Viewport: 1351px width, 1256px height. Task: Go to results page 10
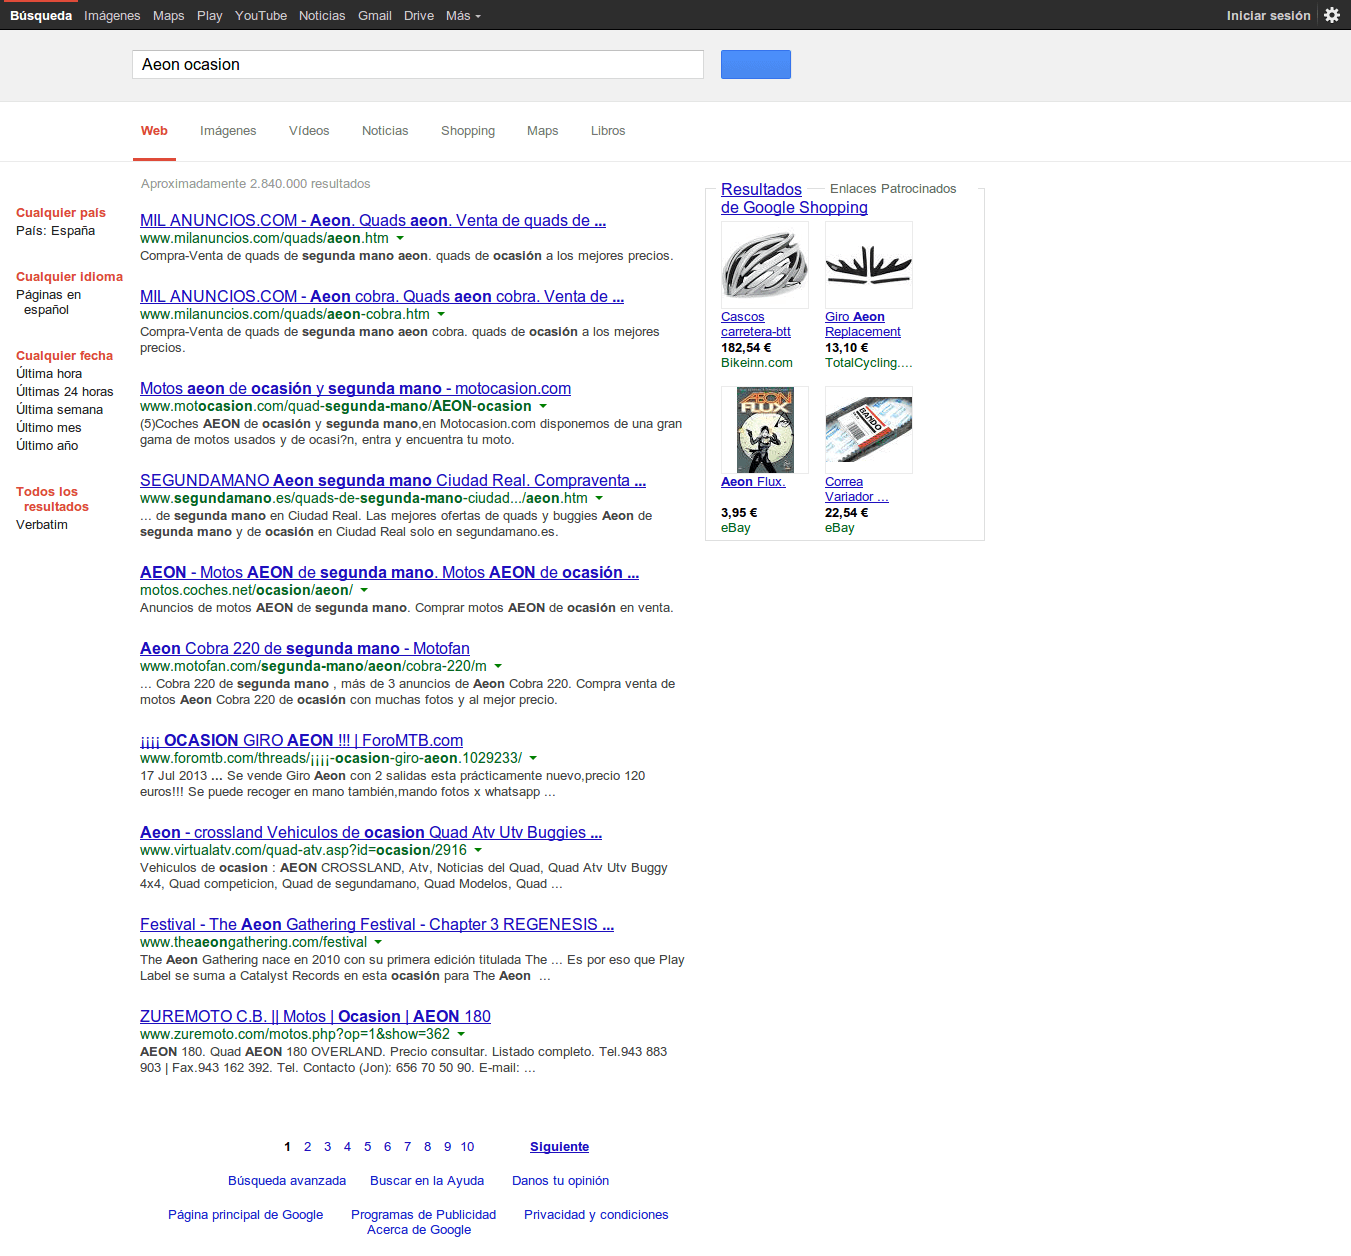click(467, 1147)
